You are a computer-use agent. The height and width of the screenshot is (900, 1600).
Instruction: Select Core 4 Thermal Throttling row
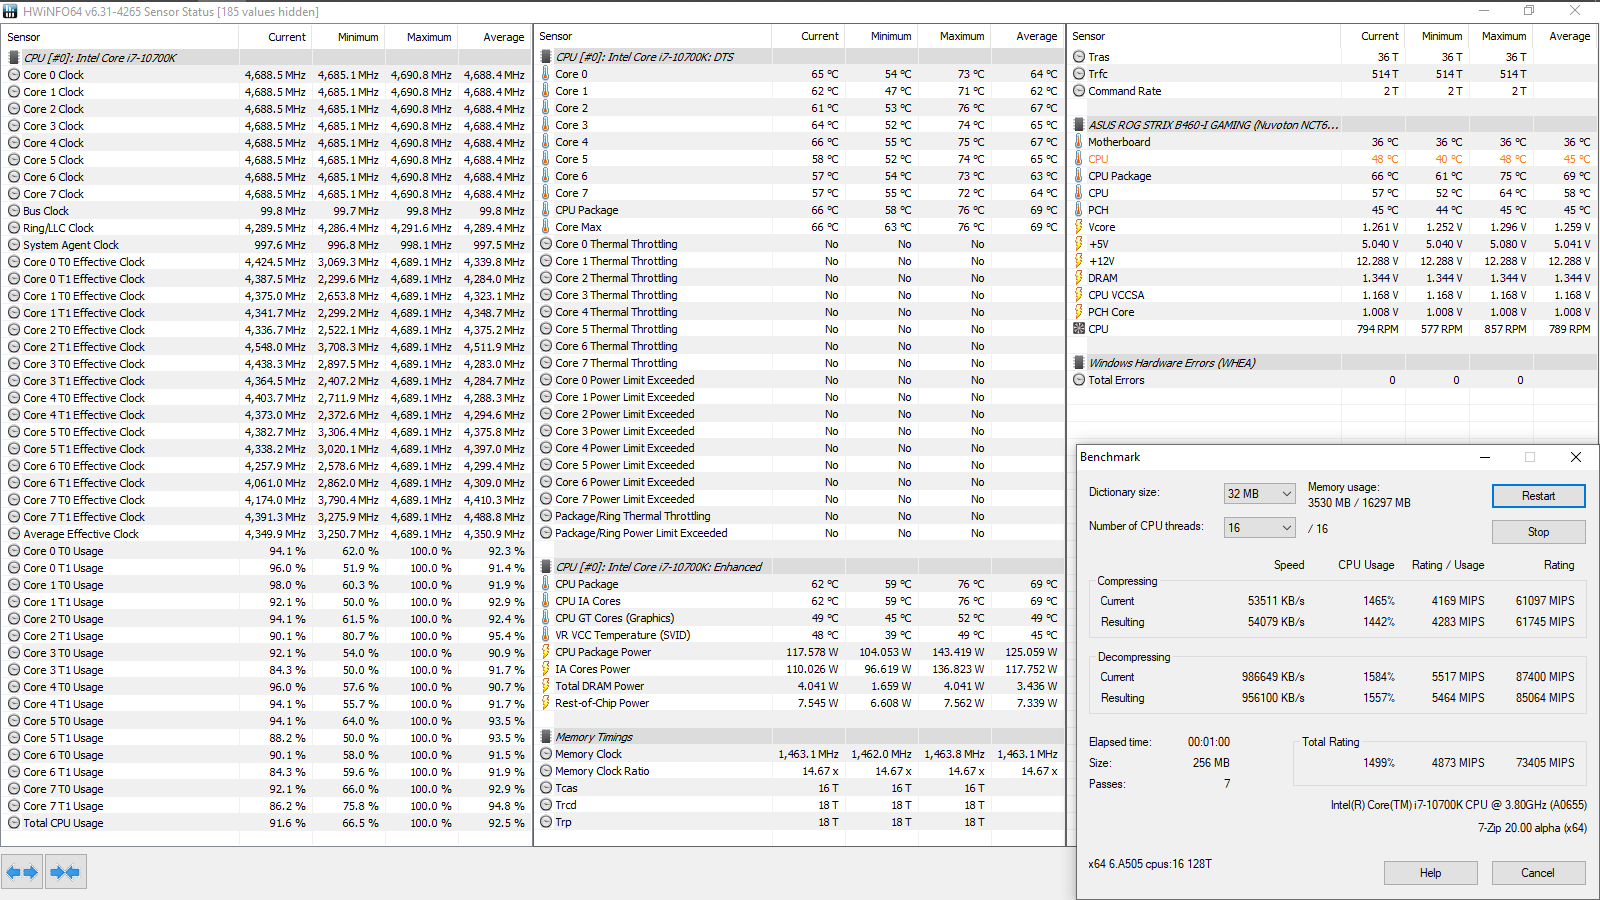click(799, 312)
